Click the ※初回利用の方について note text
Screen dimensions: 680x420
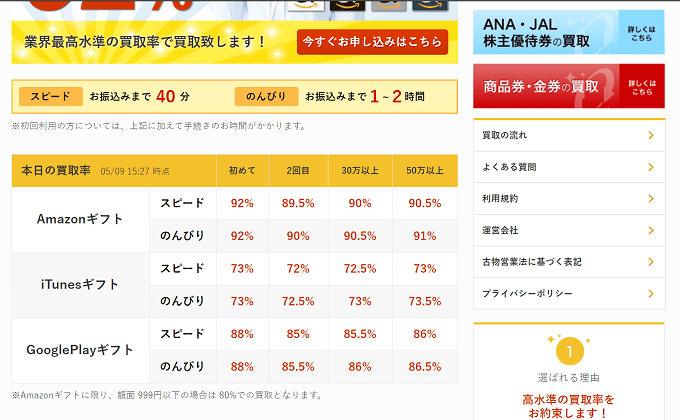pyautogui.click(x=159, y=126)
